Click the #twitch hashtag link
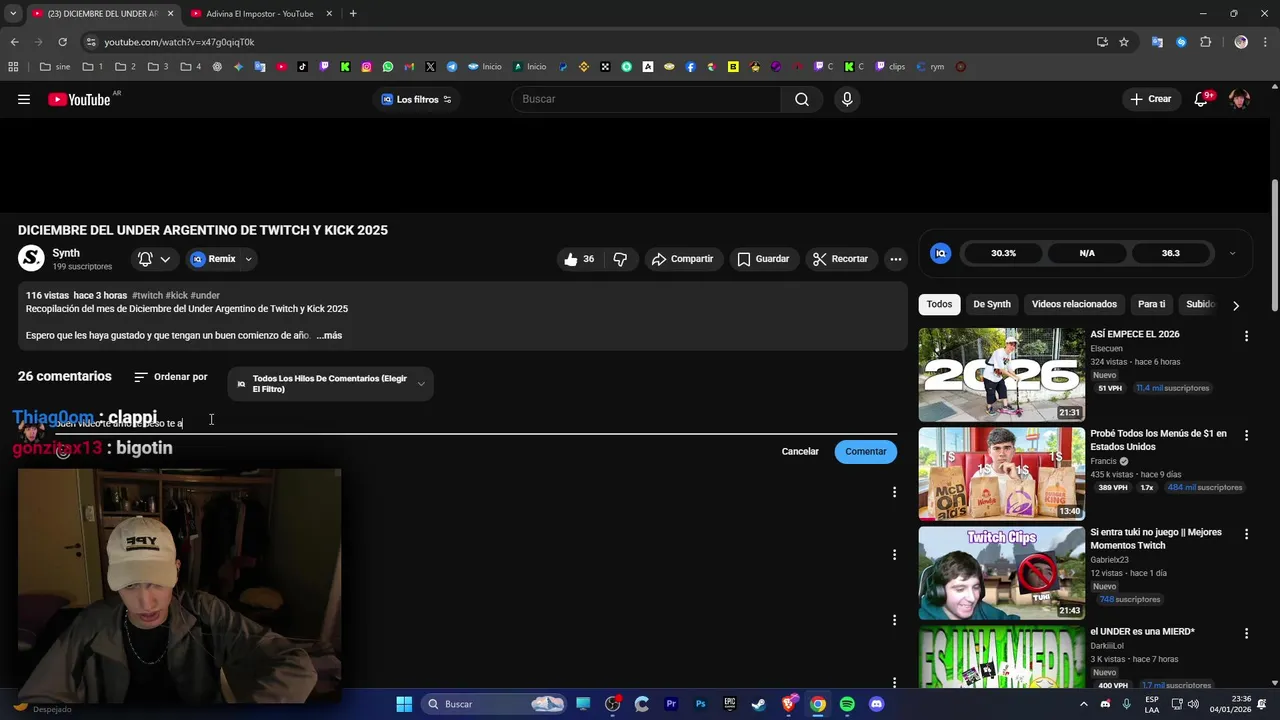 147,296
